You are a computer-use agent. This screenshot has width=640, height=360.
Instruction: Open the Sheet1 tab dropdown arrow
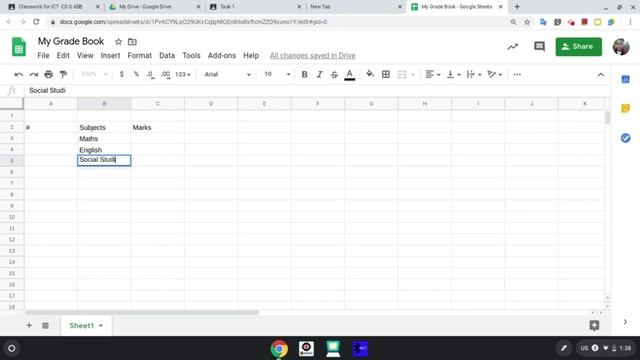101,326
